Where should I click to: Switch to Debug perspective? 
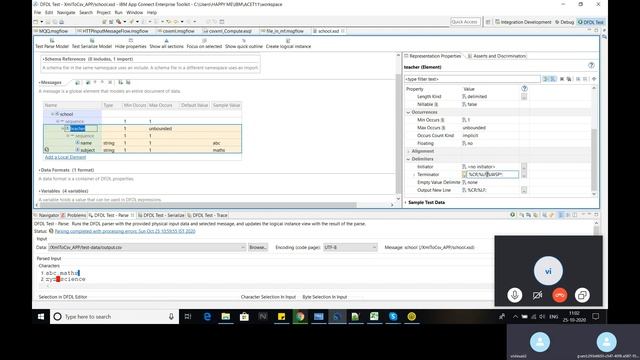point(564,22)
